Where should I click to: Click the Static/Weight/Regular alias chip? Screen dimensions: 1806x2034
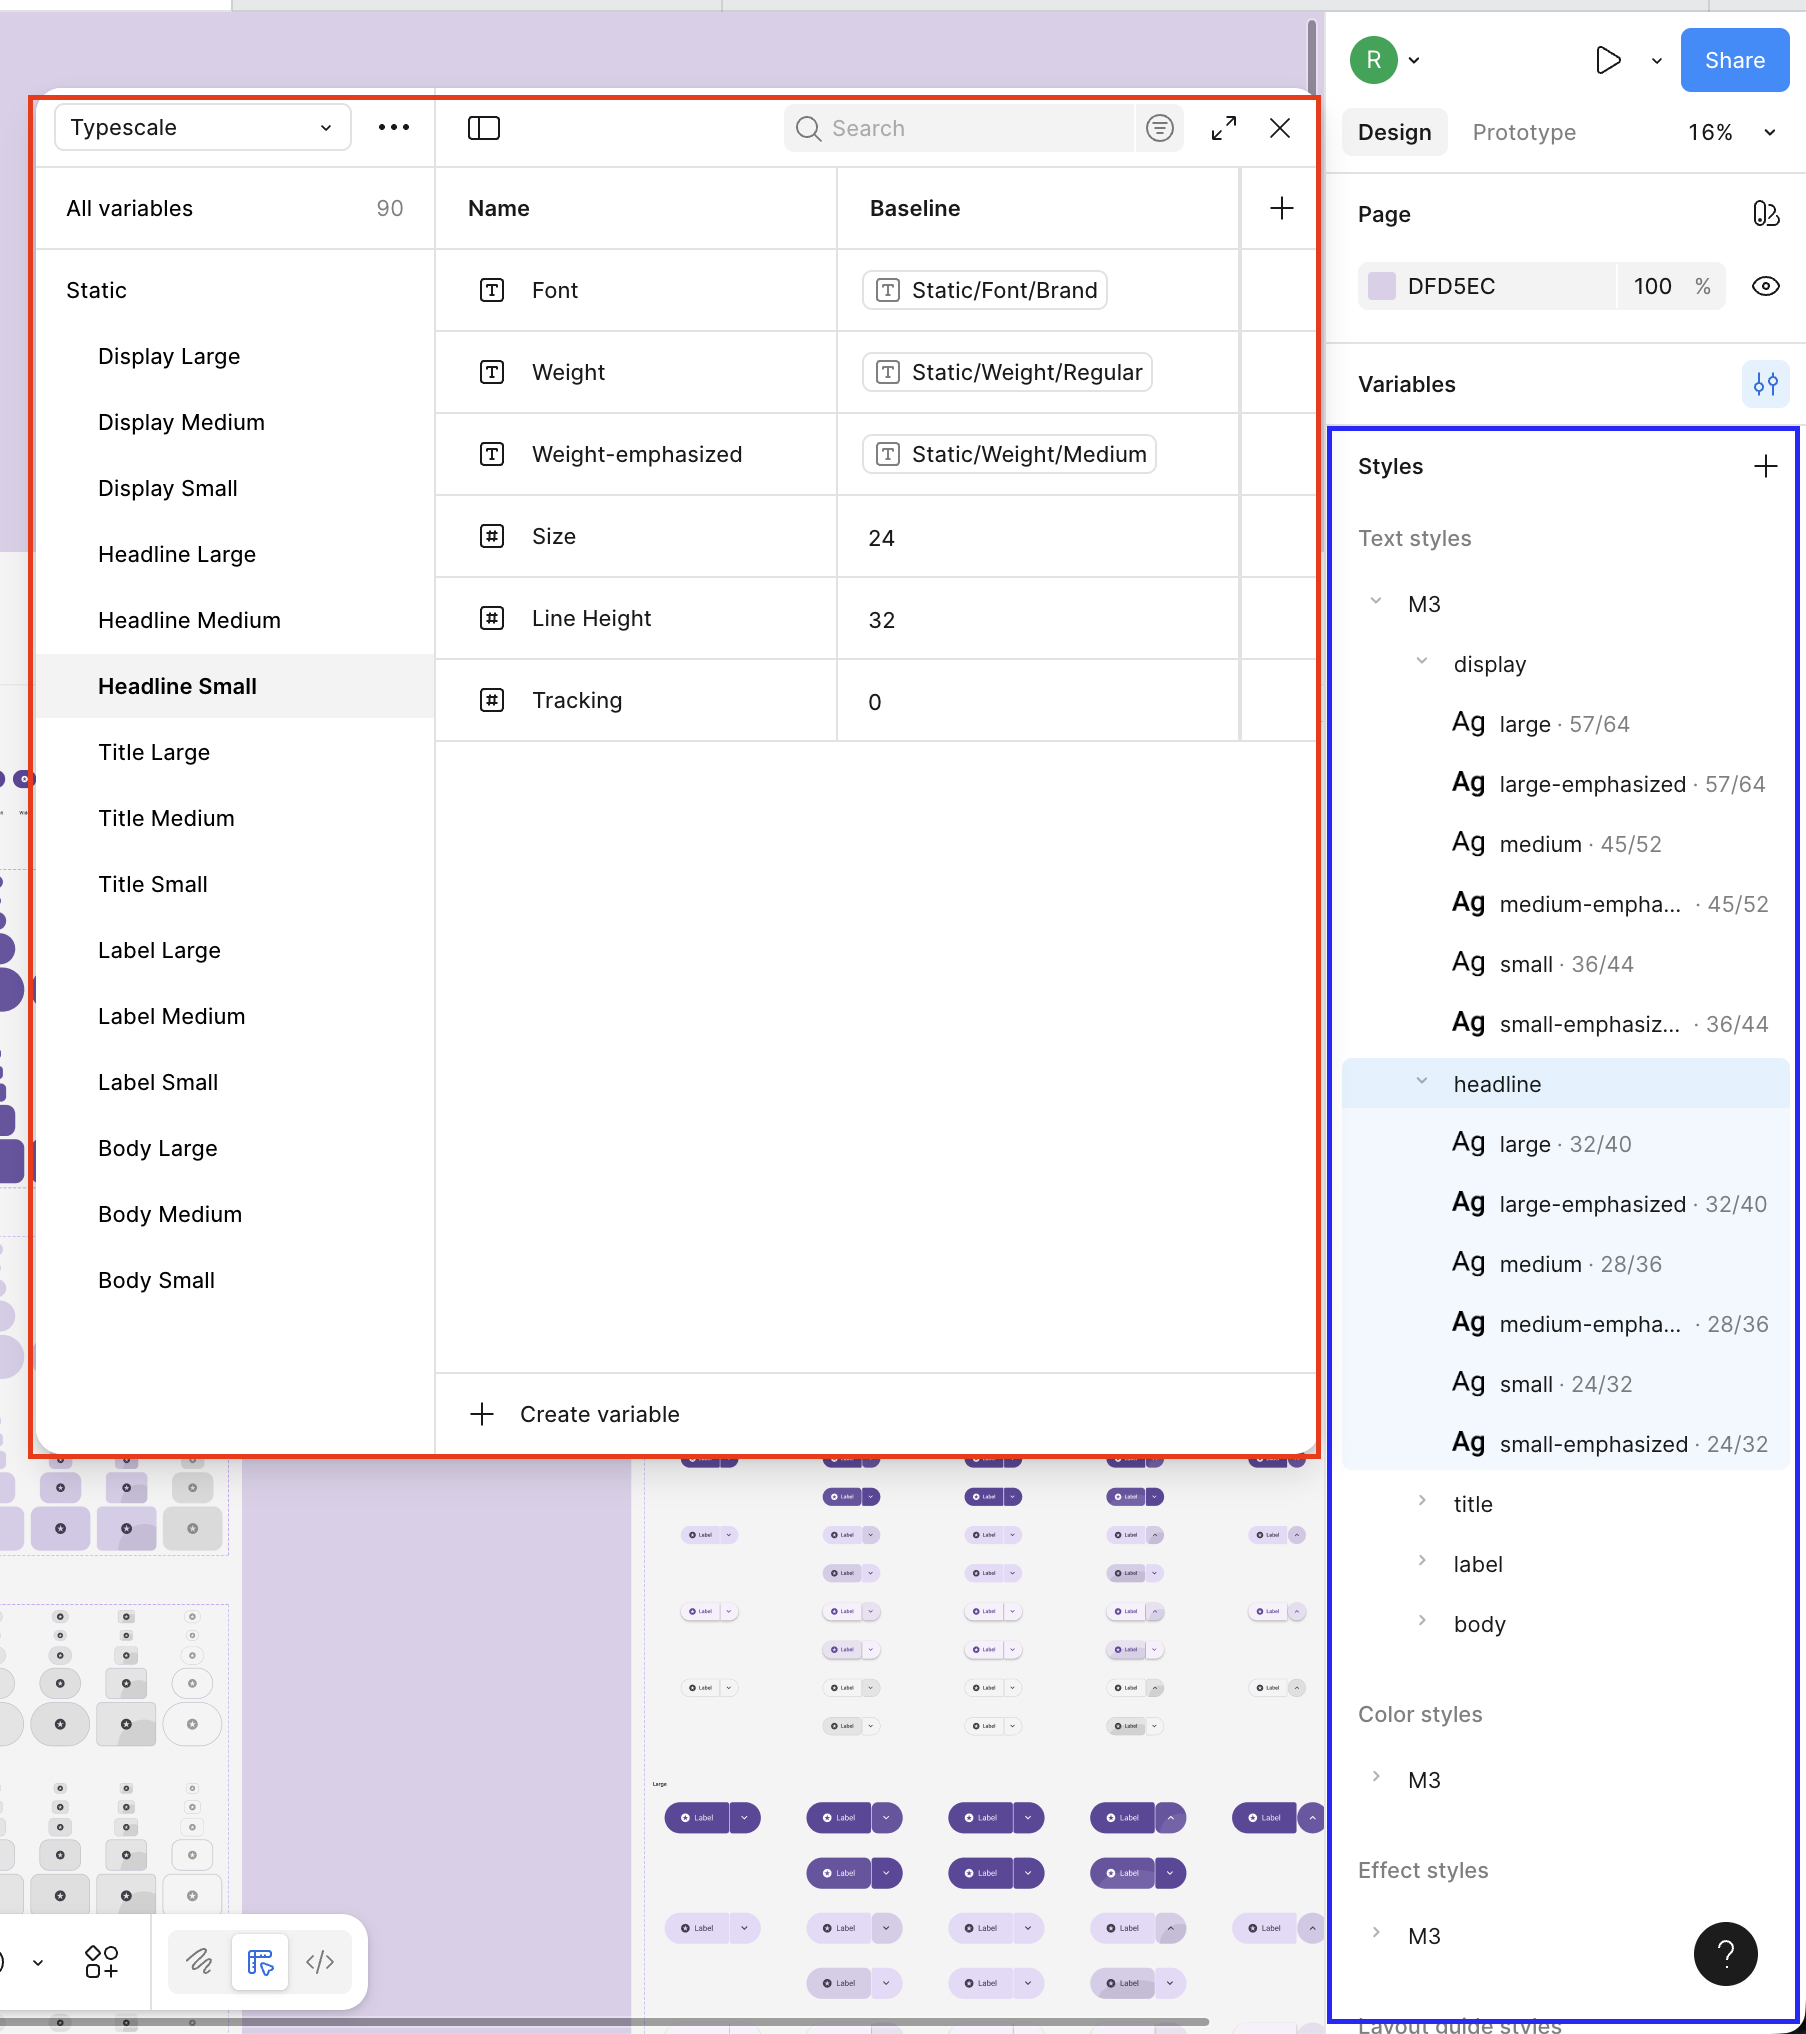coord(1007,372)
